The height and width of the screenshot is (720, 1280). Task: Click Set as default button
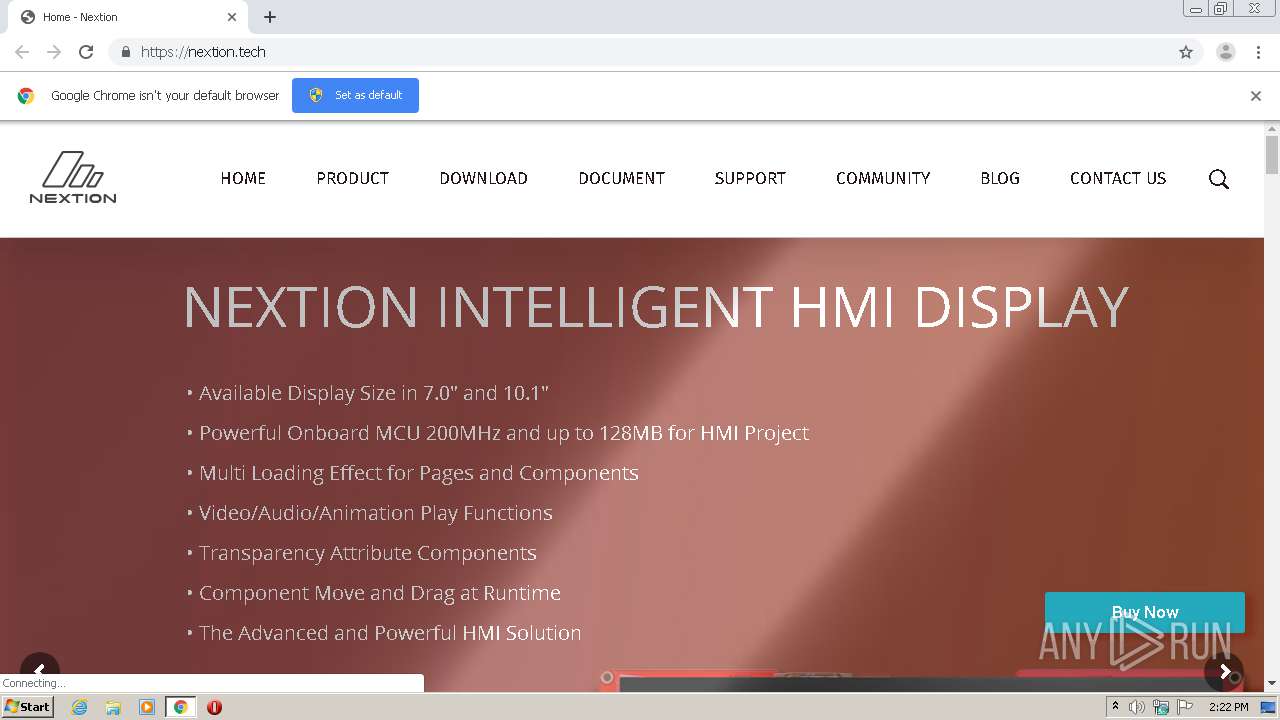coord(355,95)
